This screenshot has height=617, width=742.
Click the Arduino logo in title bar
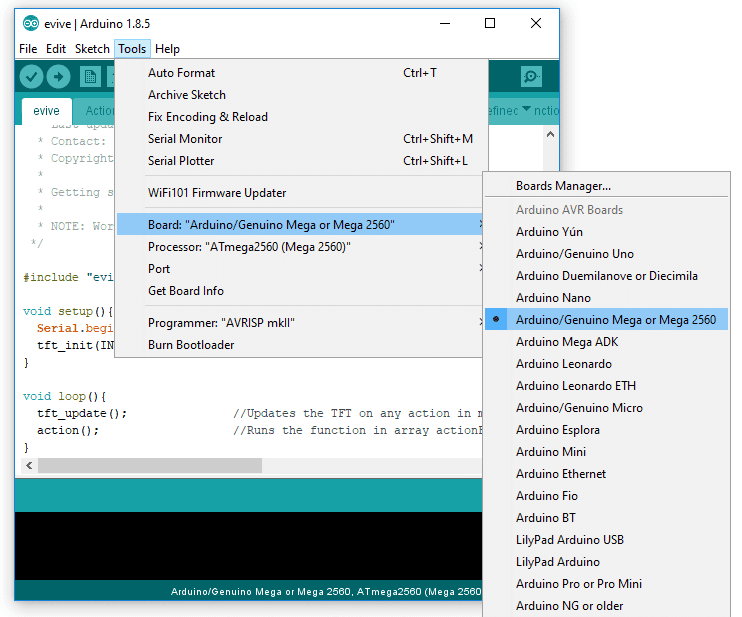(31, 23)
